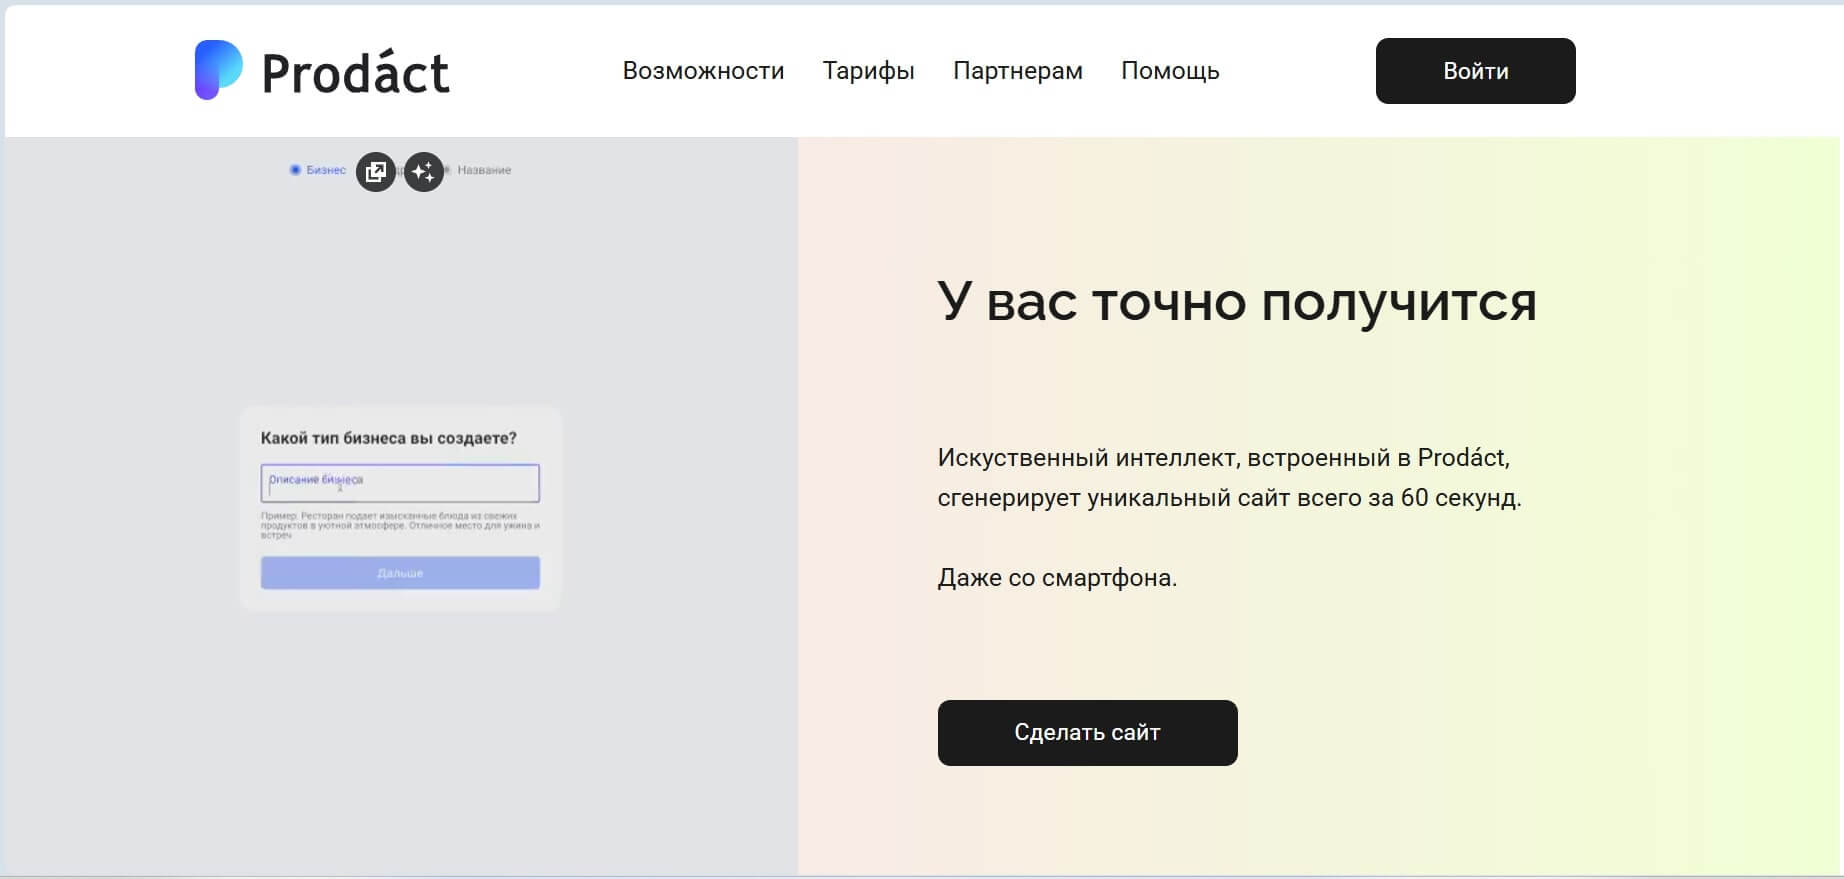1844x879 pixels.
Task: Select the Название step indicator
Action: (478, 170)
